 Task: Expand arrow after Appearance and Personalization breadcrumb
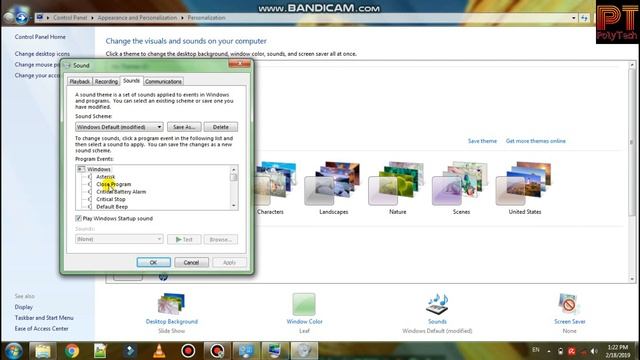click(x=182, y=18)
